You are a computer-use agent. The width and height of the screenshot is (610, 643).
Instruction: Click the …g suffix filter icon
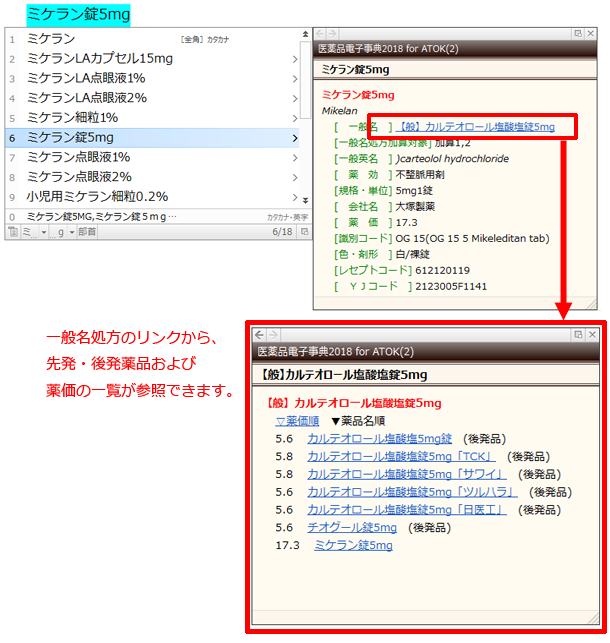pyautogui.click(x=57, y=232)
